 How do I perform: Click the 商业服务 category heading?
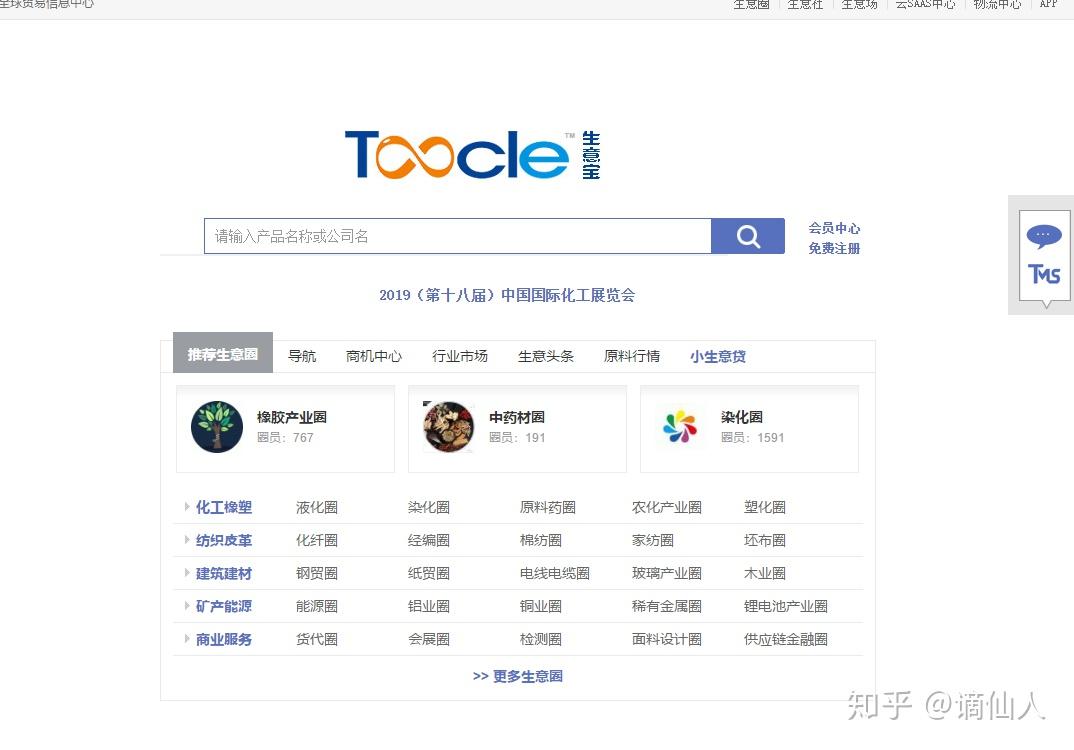(224, 639)
